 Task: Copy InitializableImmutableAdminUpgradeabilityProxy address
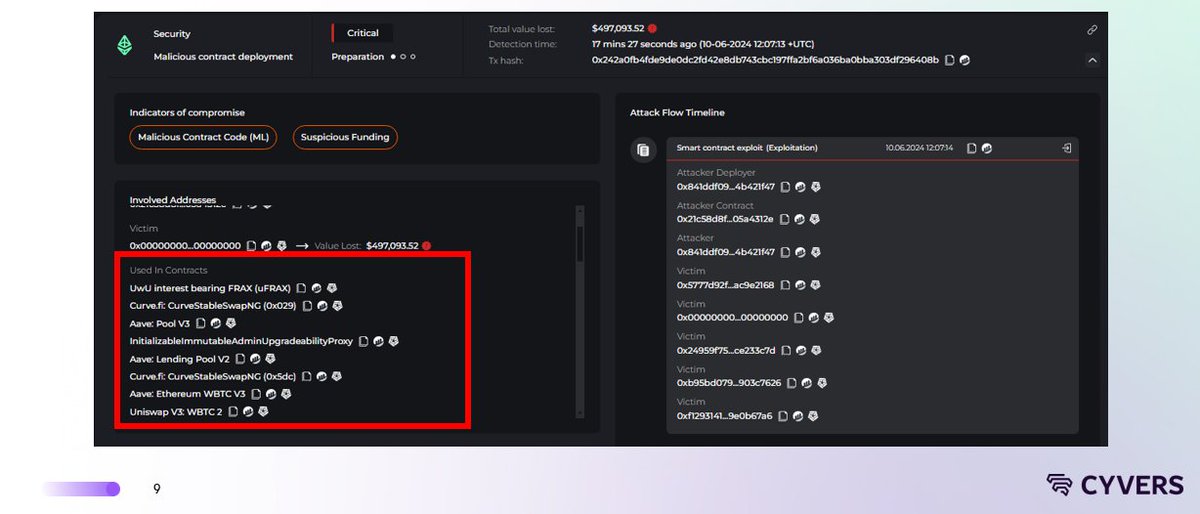pyautogui.click(x=364, y=341)
